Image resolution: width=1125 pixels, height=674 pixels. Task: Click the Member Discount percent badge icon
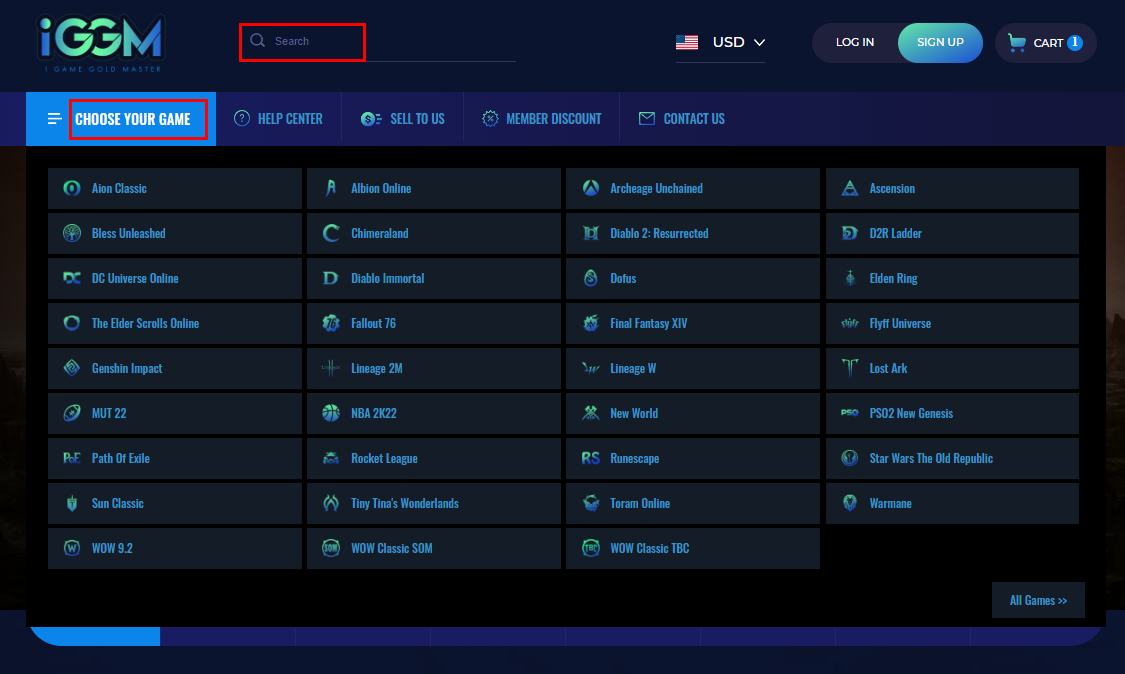(490, 118)
